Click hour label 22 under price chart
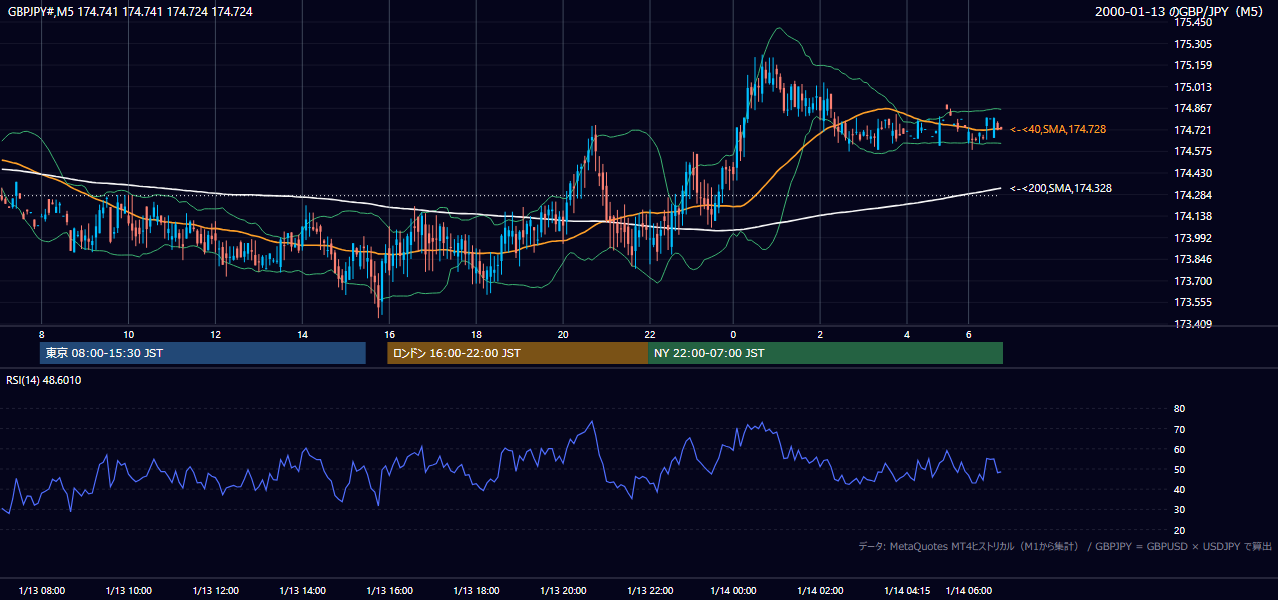The width and height of the screenshot is (1278, 600). coord(650,334)
